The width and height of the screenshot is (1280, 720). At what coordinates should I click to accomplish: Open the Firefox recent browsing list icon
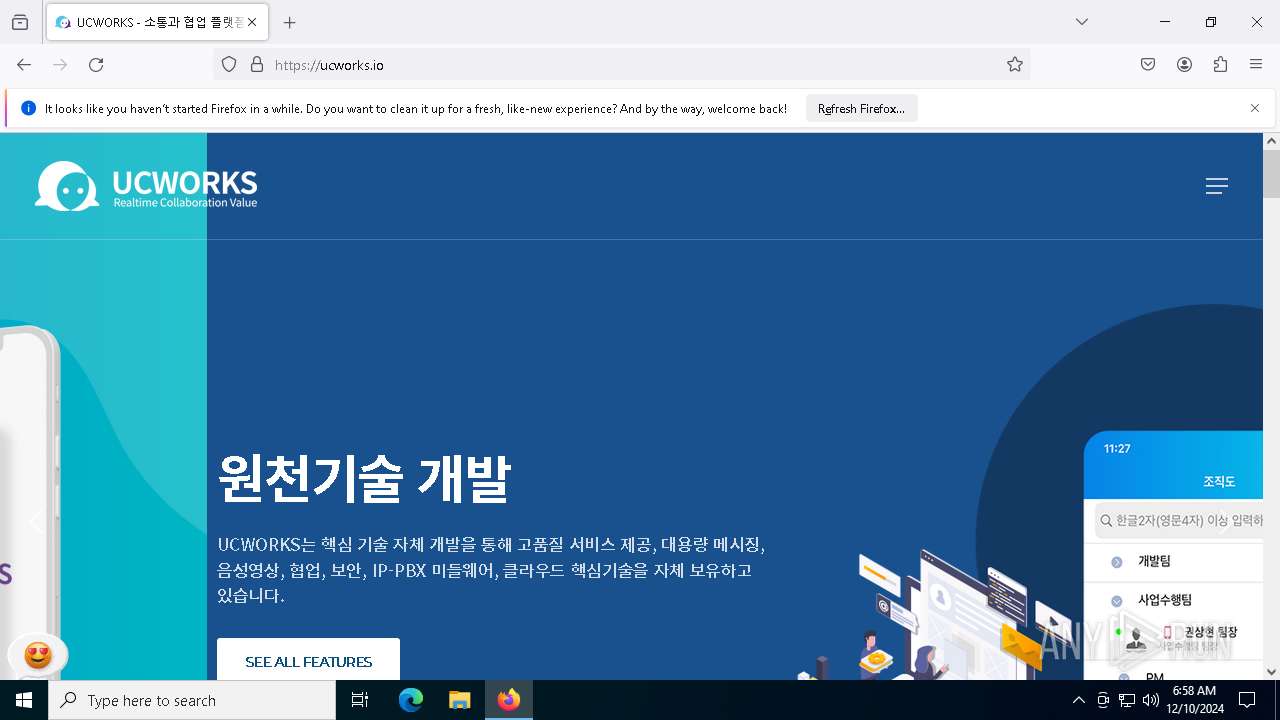coord(20,22)
